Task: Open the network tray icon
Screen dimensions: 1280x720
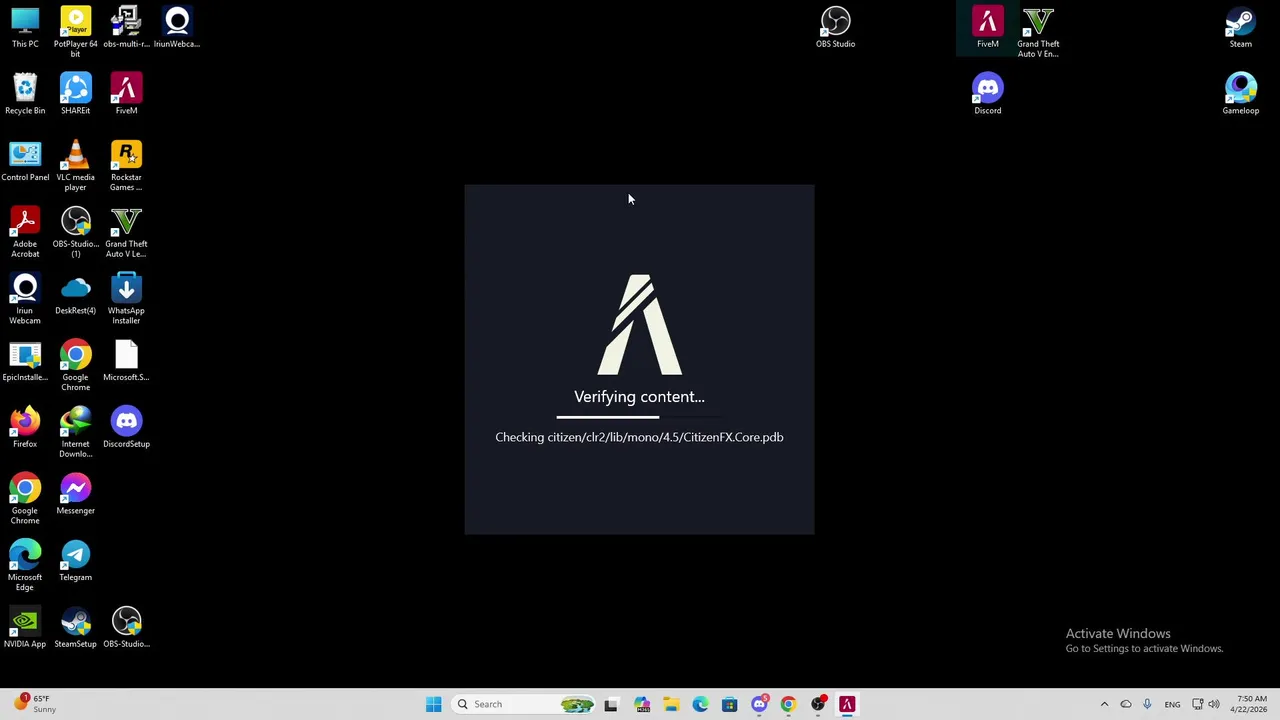Action: [x=1198, y=704]
